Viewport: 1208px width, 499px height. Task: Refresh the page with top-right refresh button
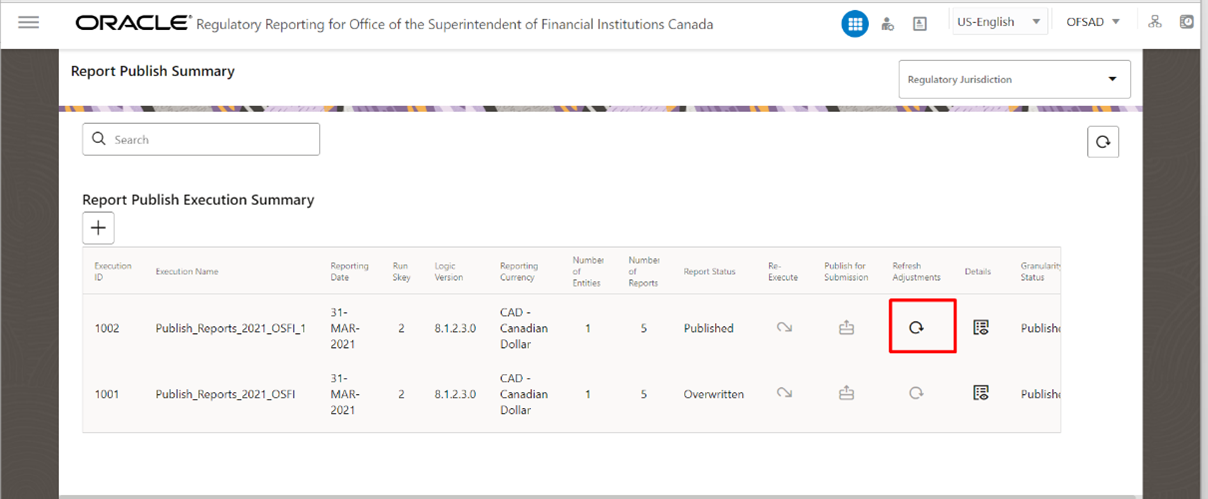(1103, 142)
